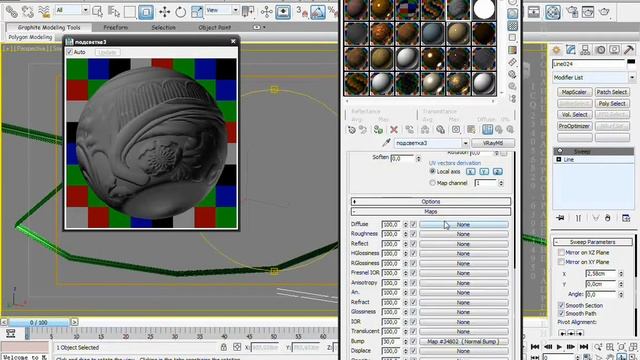
Task: Open Select by Name tool
Action: tap(114, 12)
